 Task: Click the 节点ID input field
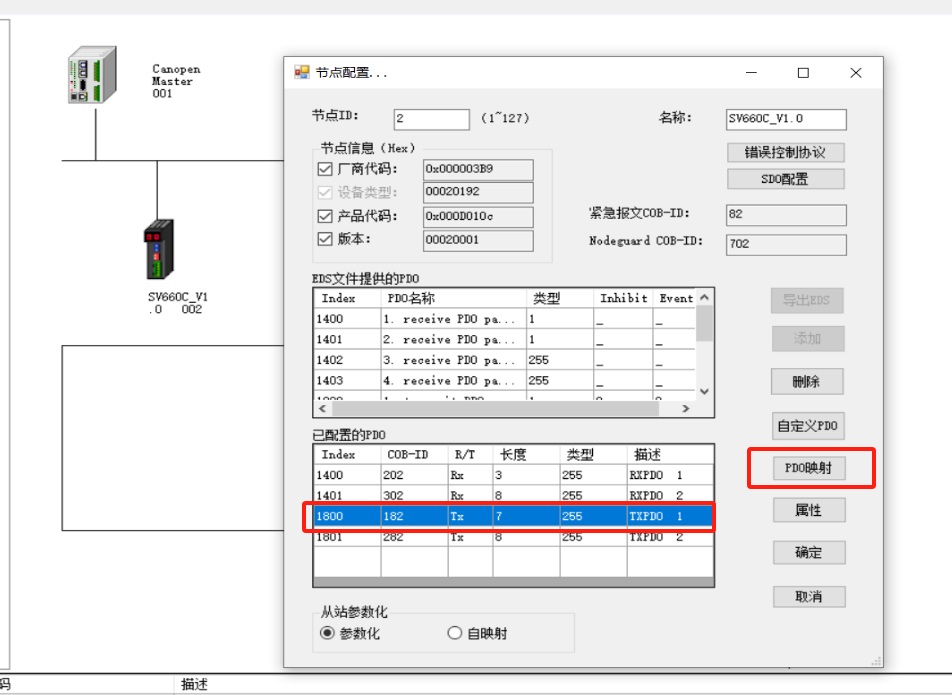(x=431, y=119)
